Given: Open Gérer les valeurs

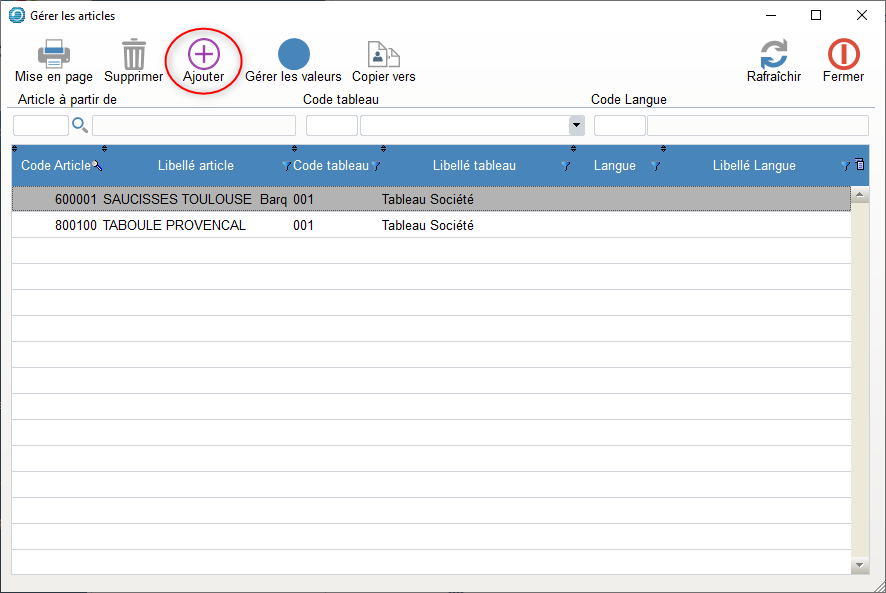Looking at the screenshot, I should [x=293, y=54].
